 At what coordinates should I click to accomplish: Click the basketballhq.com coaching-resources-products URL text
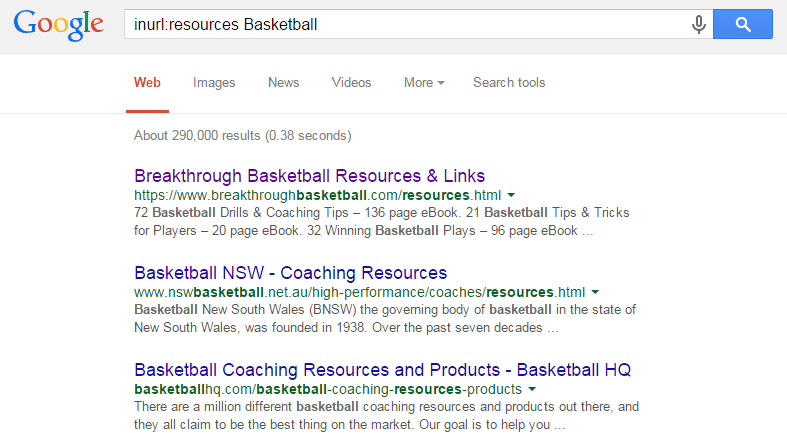point(328,389)
